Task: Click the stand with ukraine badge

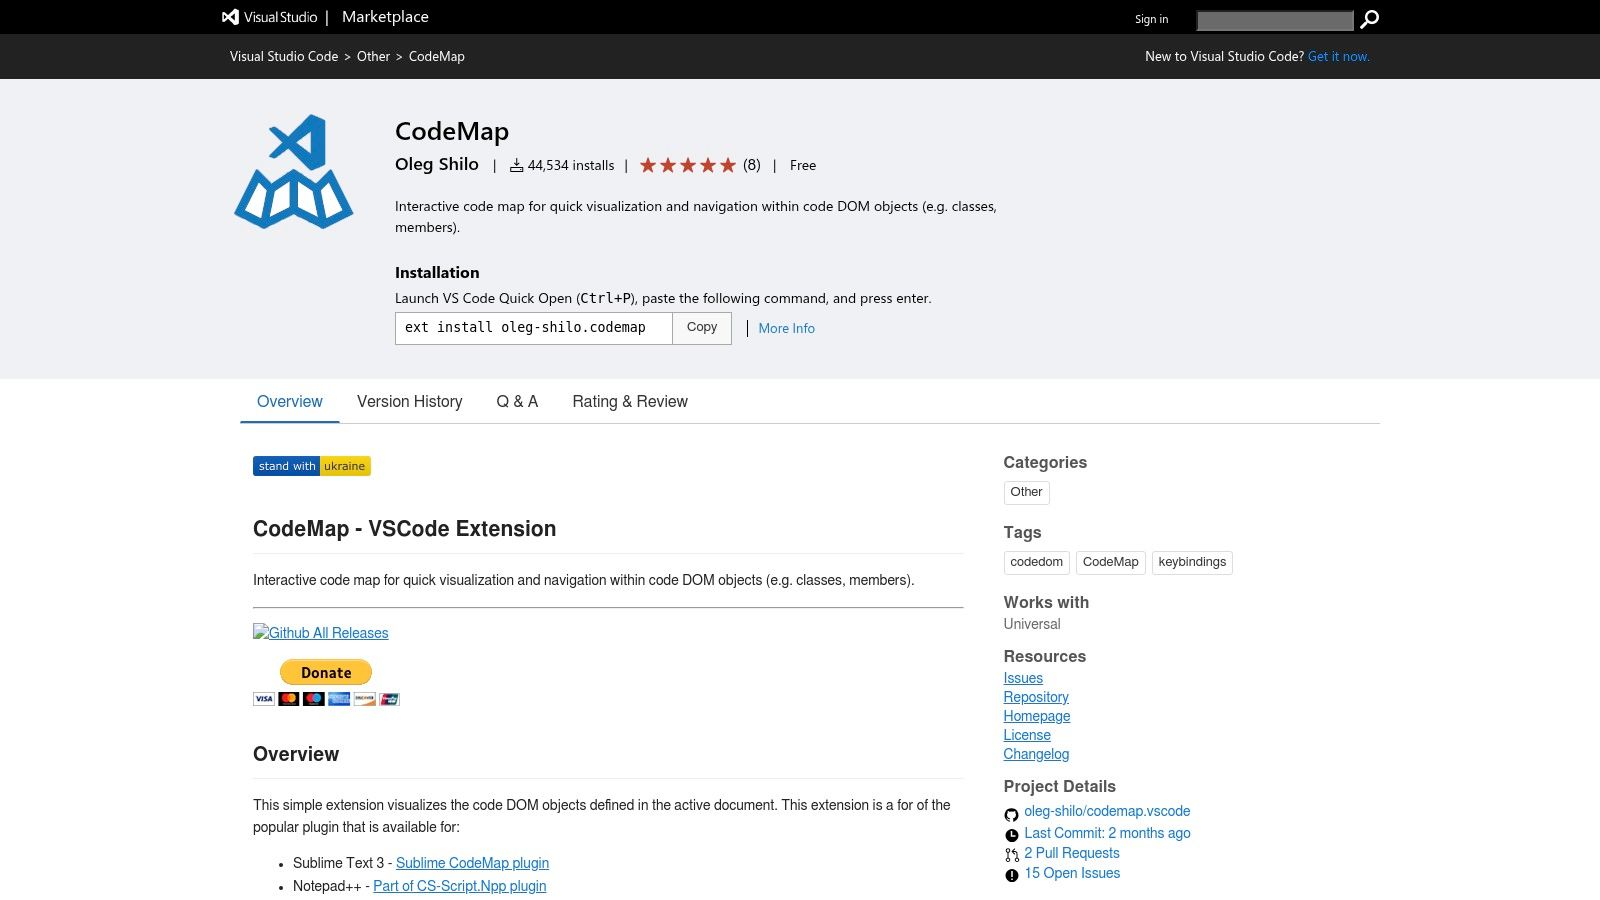Action: [312, 466]
